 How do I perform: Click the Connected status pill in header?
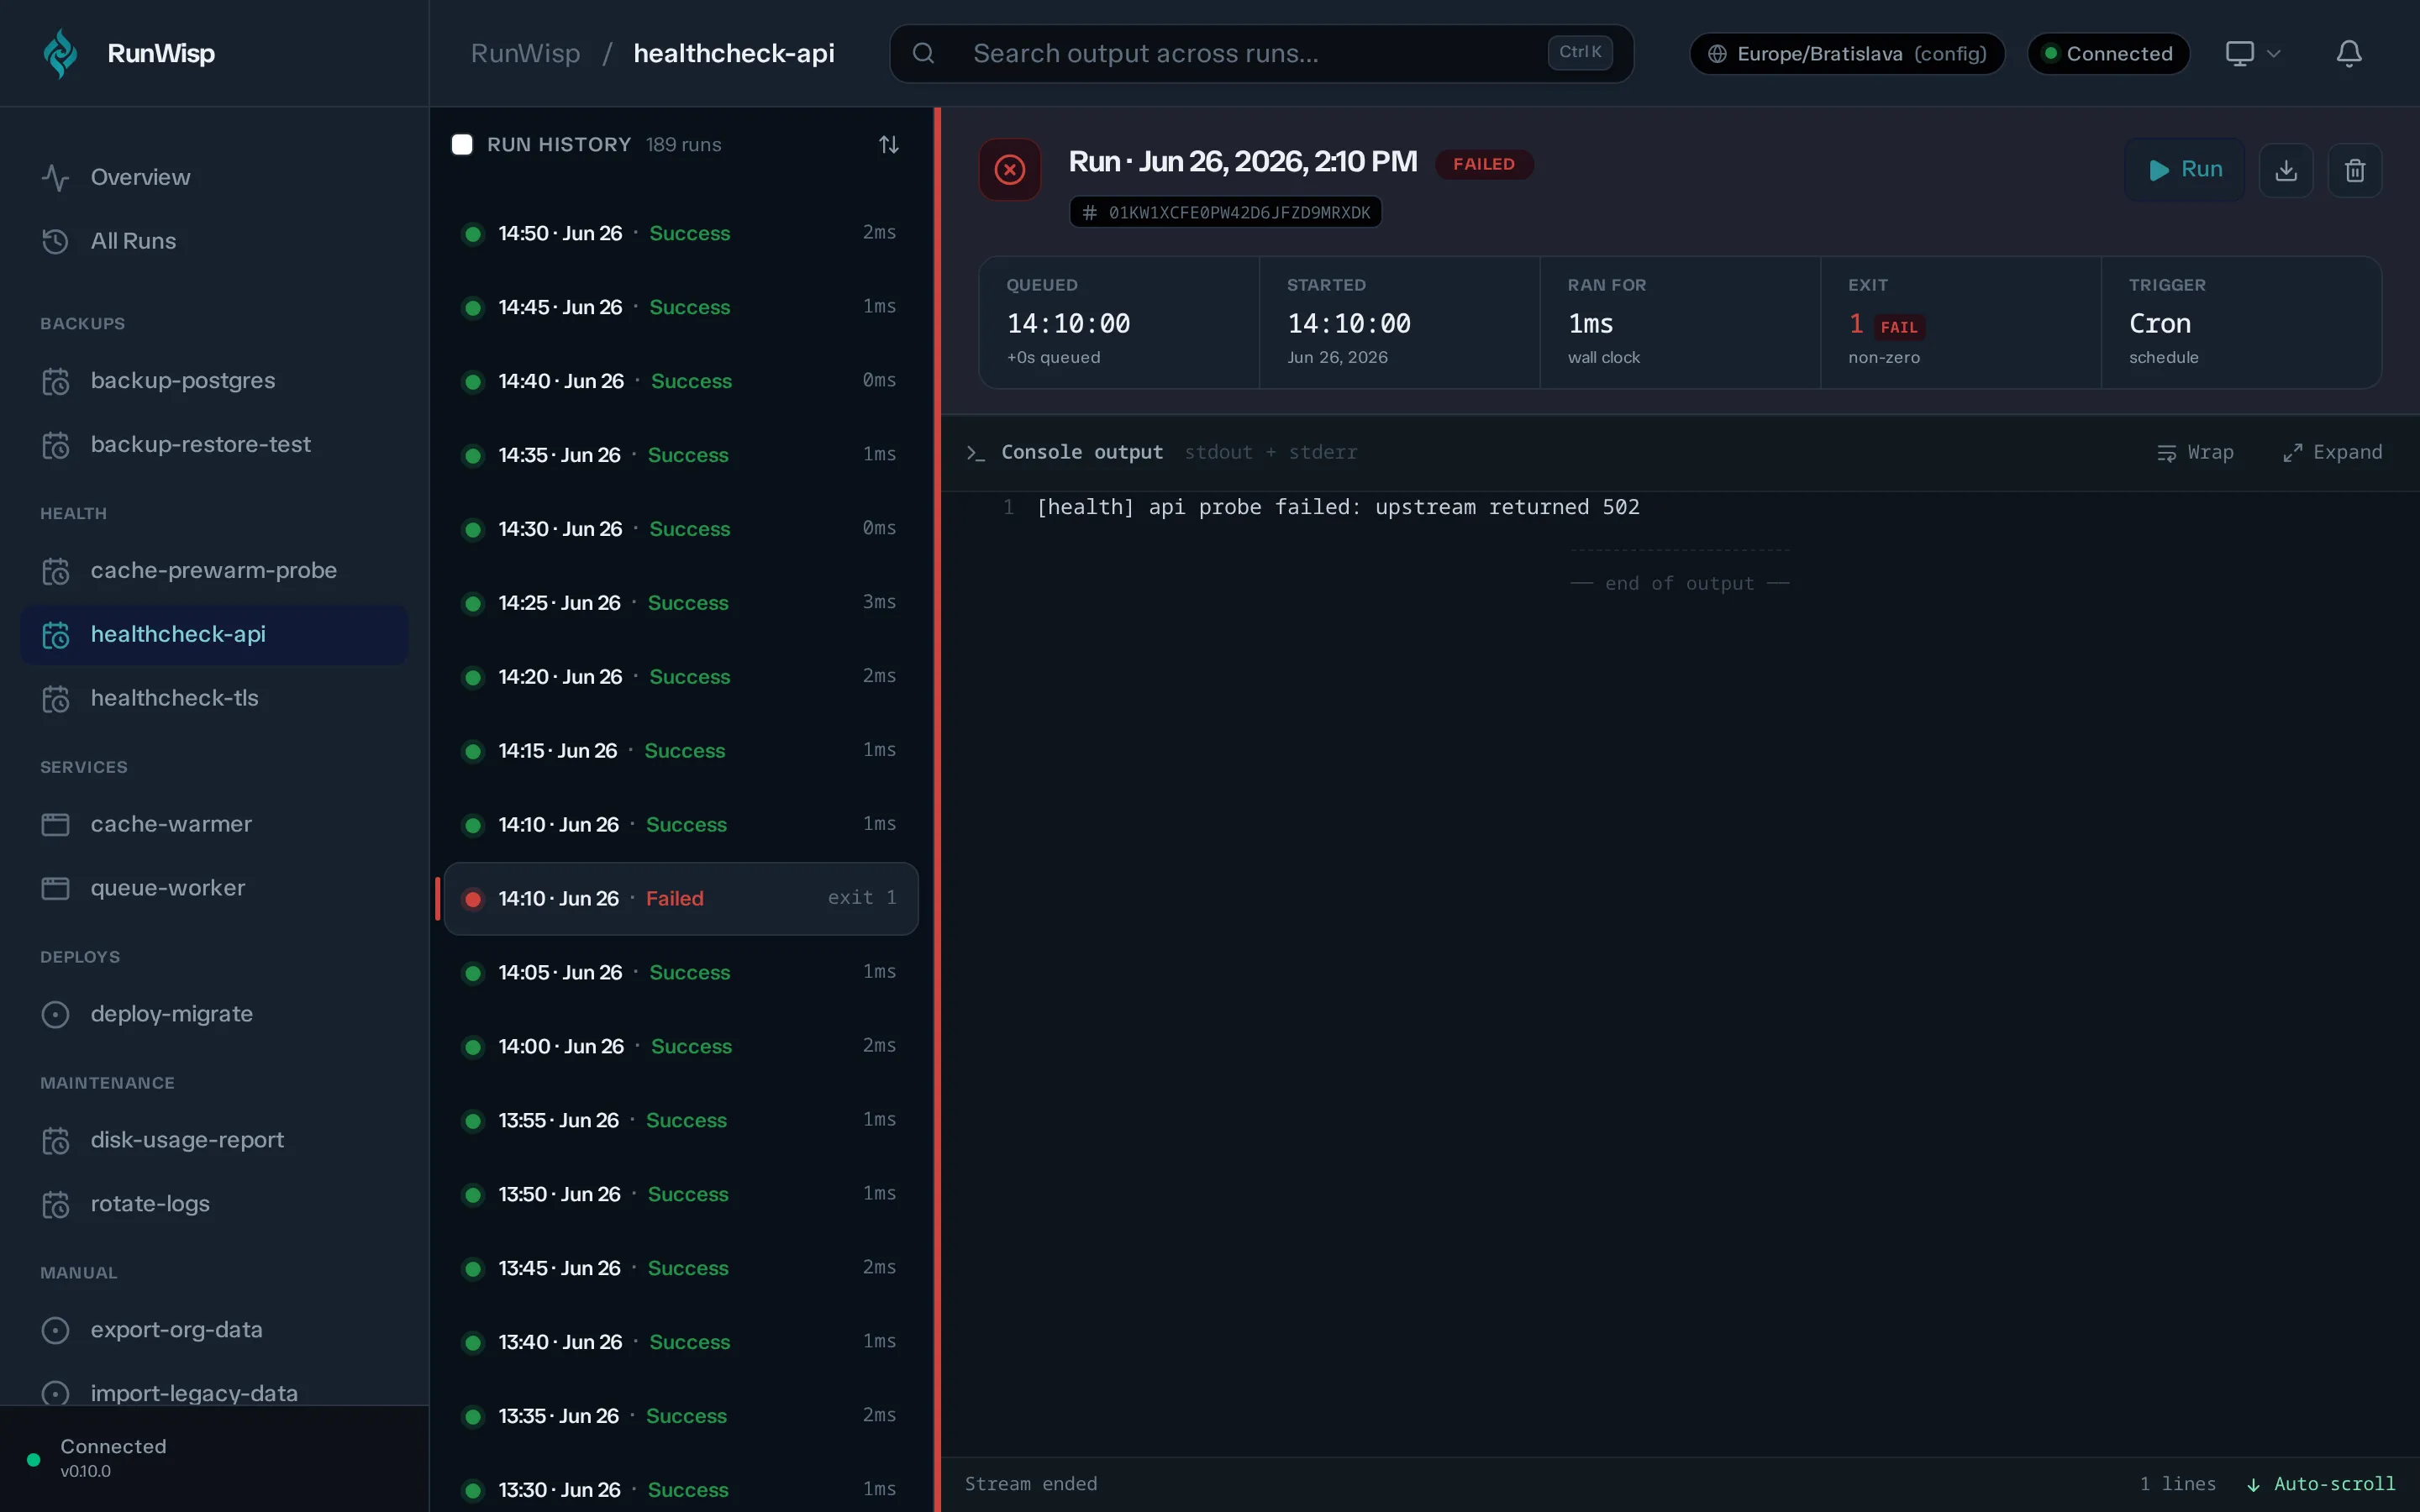click(x=2108, y=53)
